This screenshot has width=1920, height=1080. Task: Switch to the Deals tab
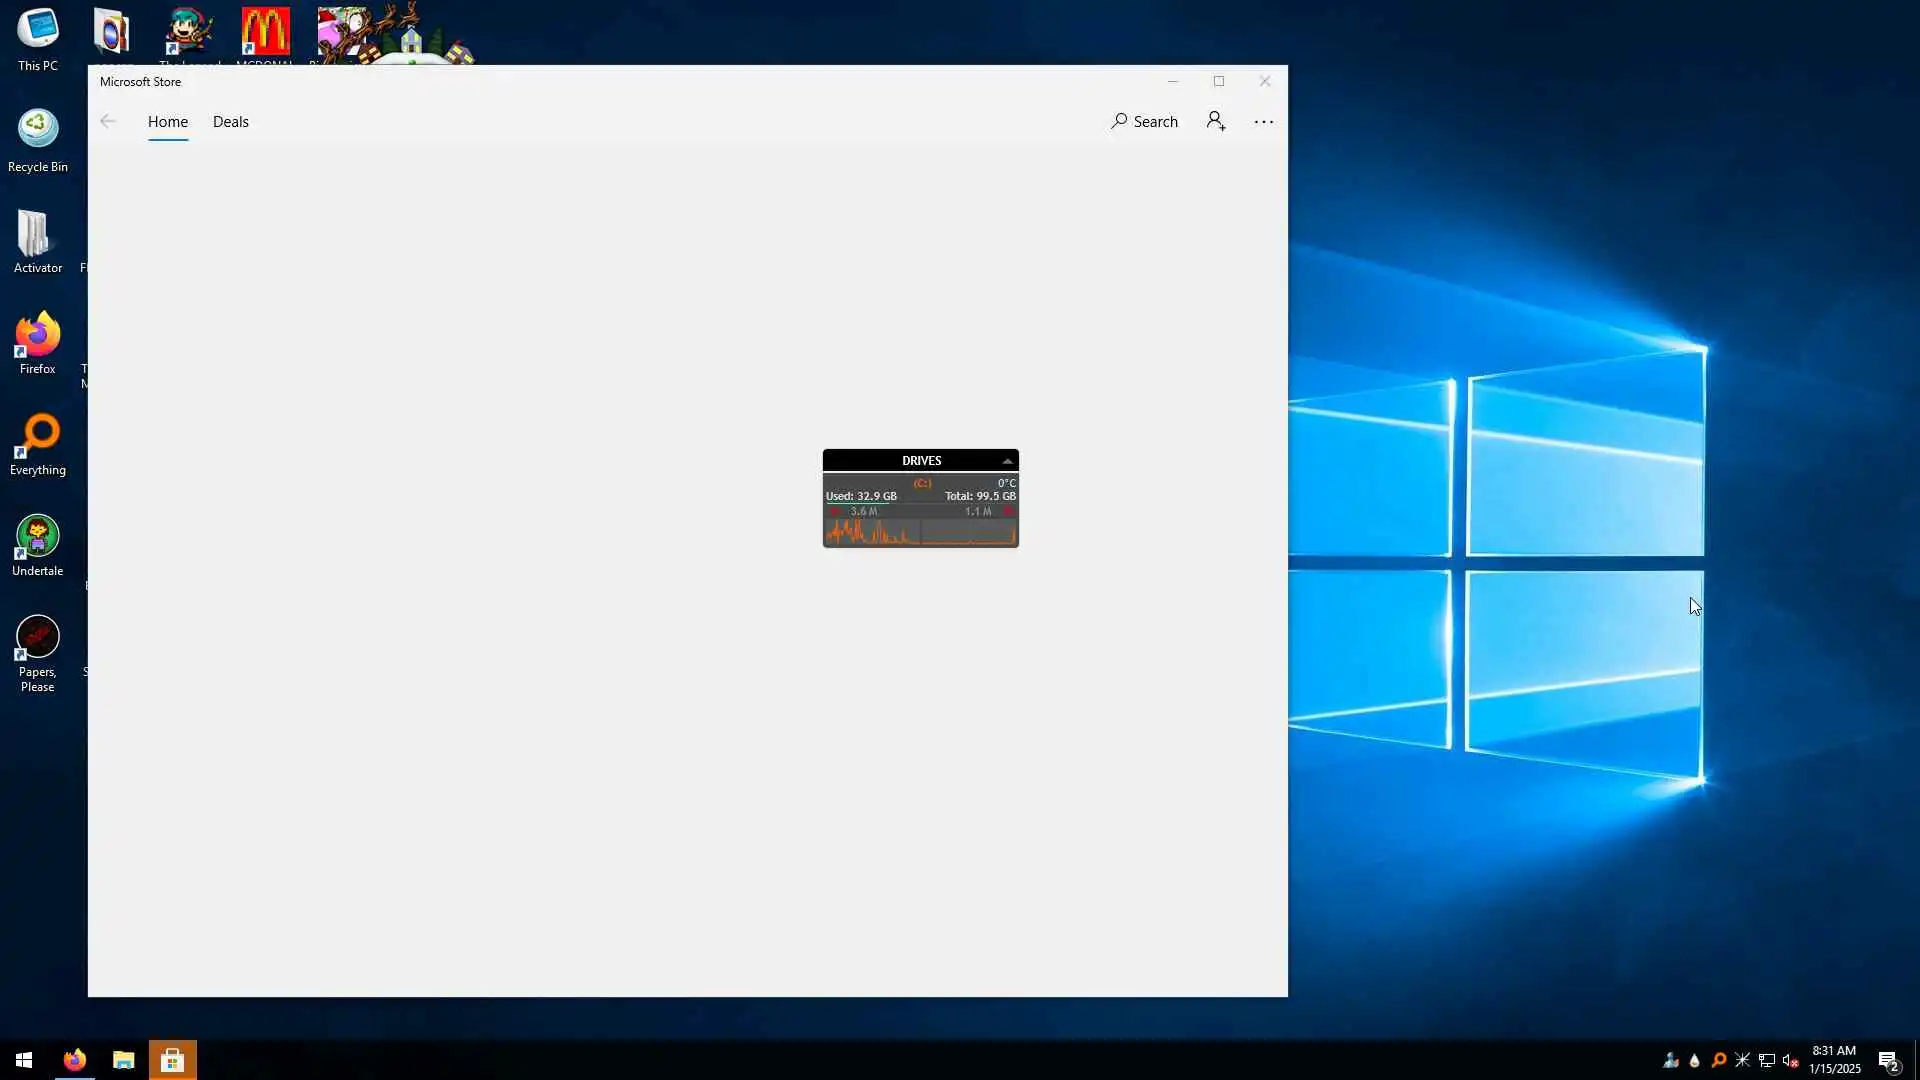230,121
